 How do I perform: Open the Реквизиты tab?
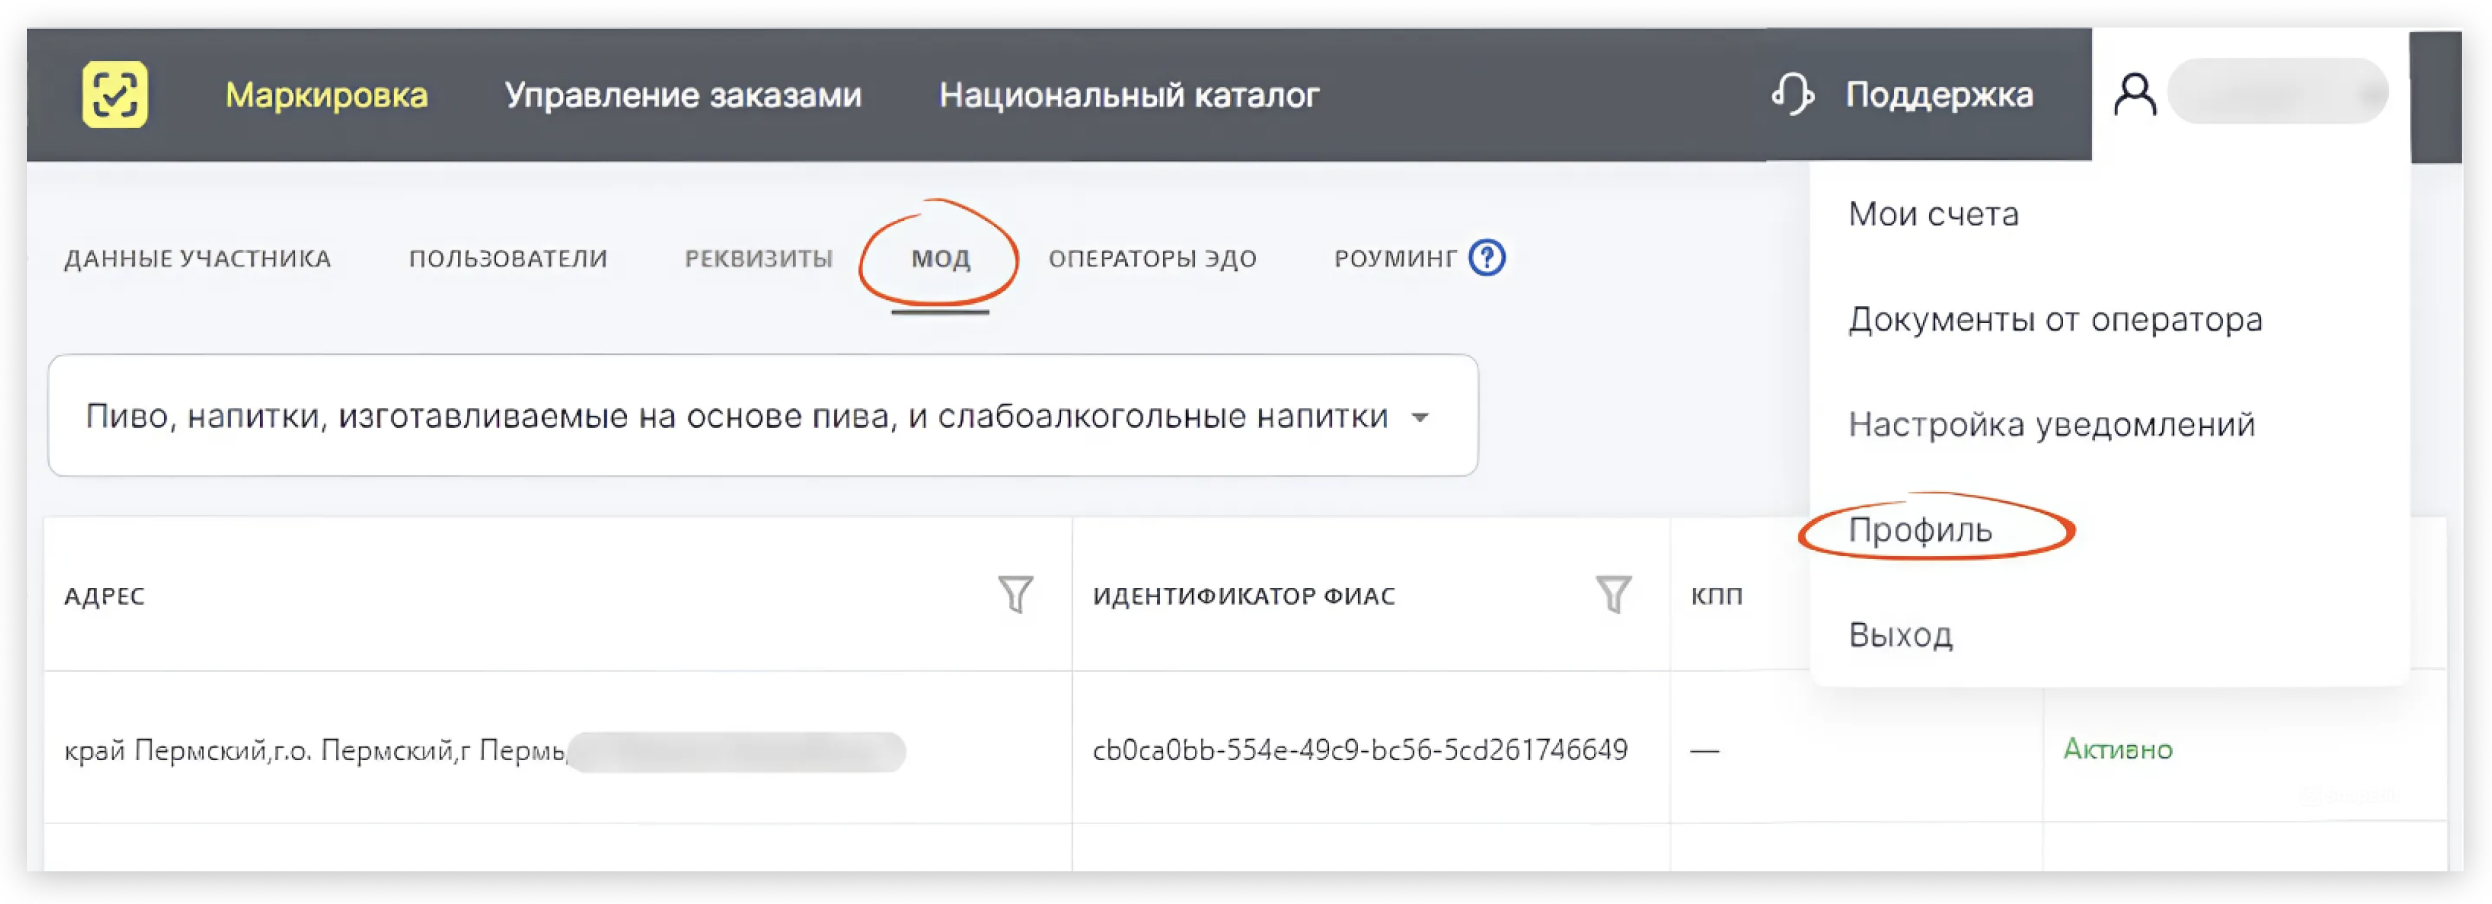click(x=758, y=259)
